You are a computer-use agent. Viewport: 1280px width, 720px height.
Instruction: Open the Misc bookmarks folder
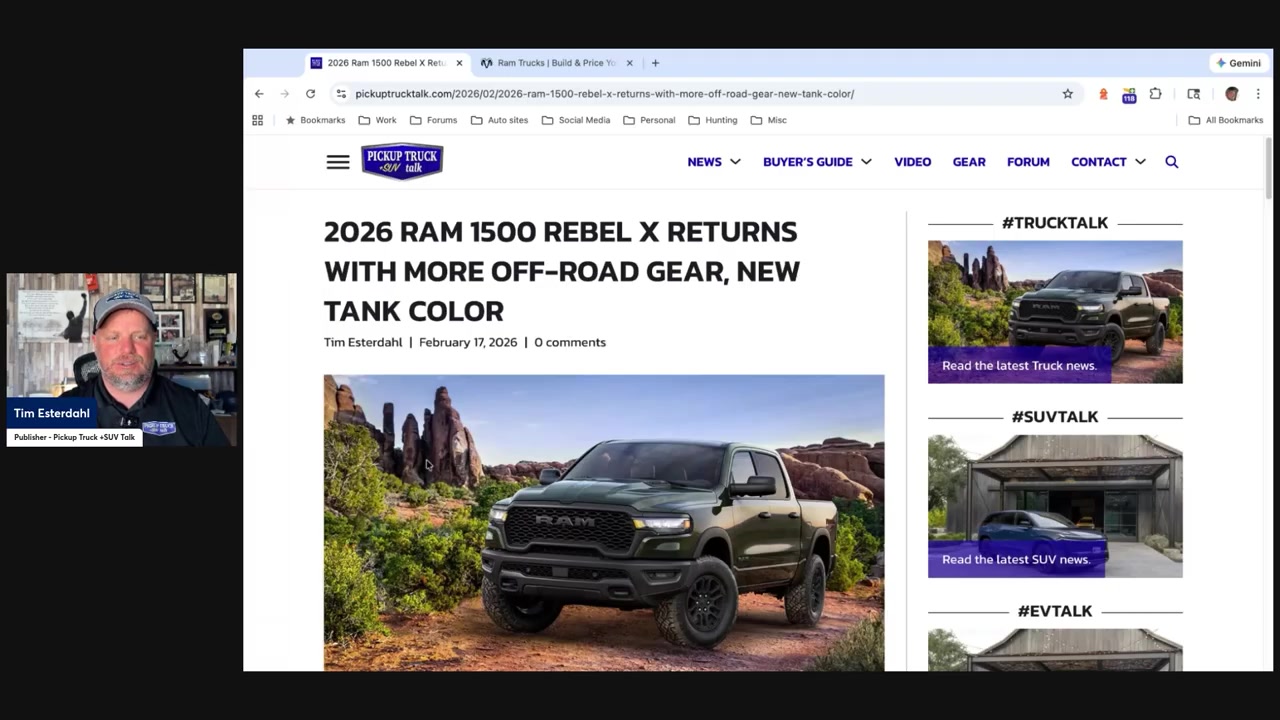click(x=768, y=120)
